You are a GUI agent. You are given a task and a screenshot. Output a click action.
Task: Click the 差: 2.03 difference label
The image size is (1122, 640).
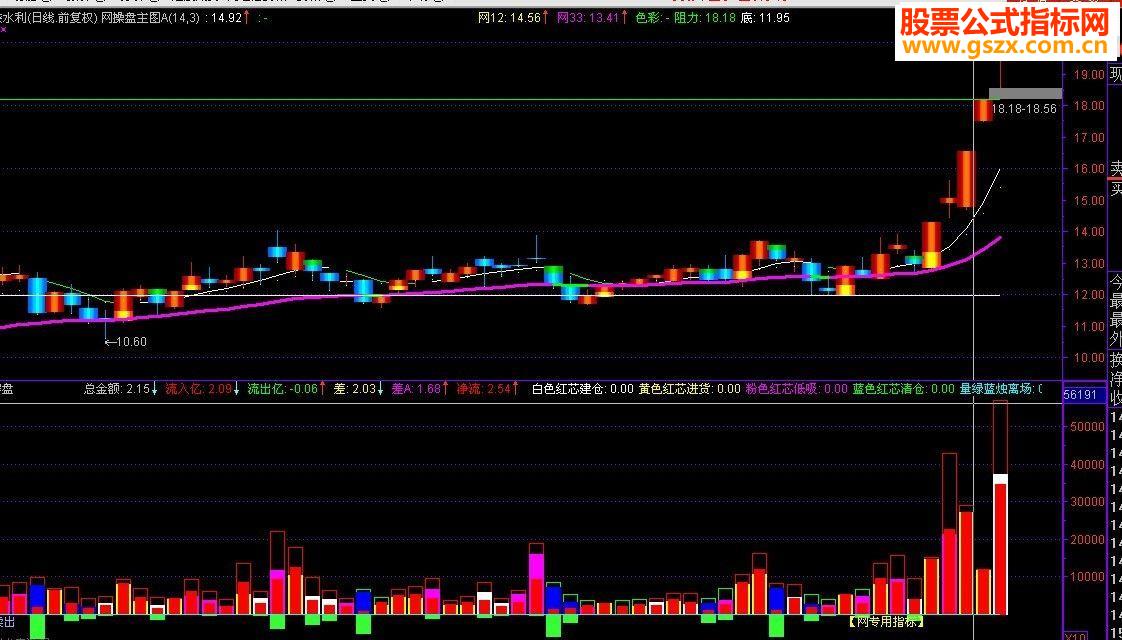pos(355,389)
